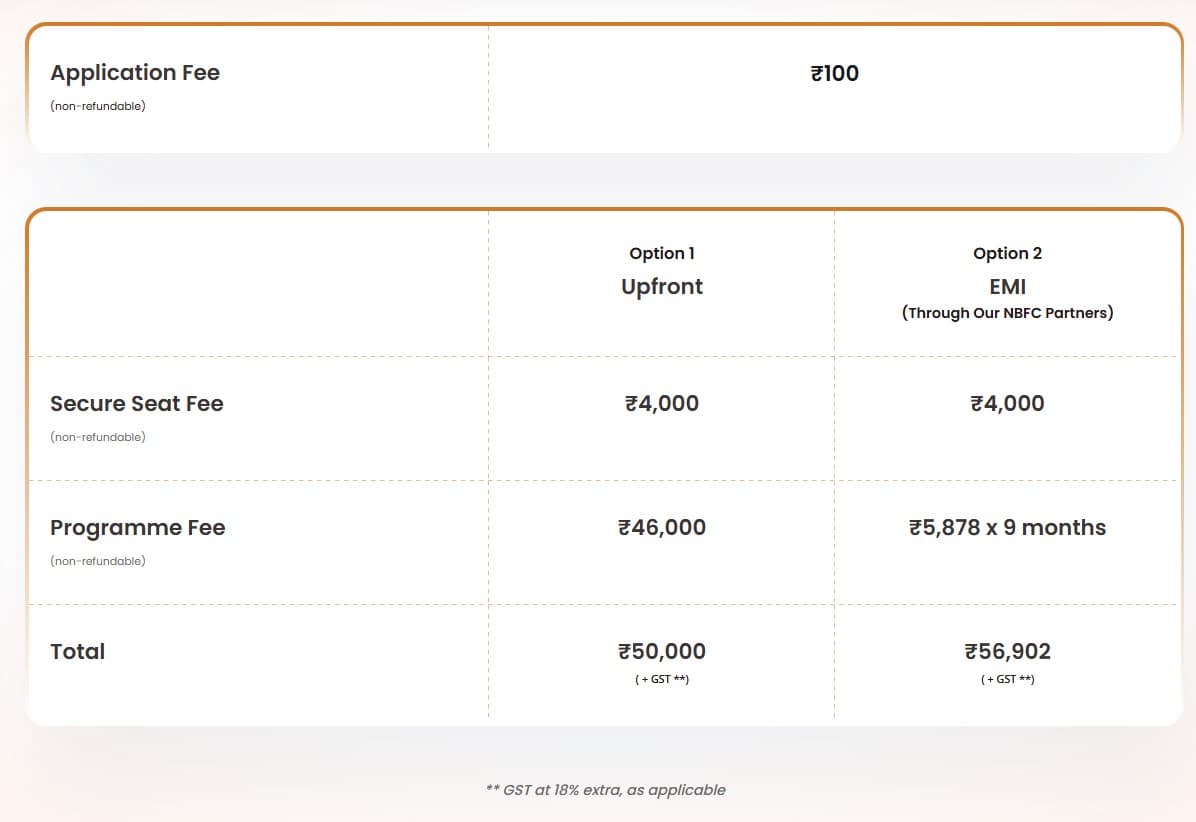Click the Secure Seat Fee label
The height and width of the screenshot is (822, 1196).
pyautogui.click(x=137, y=404)
